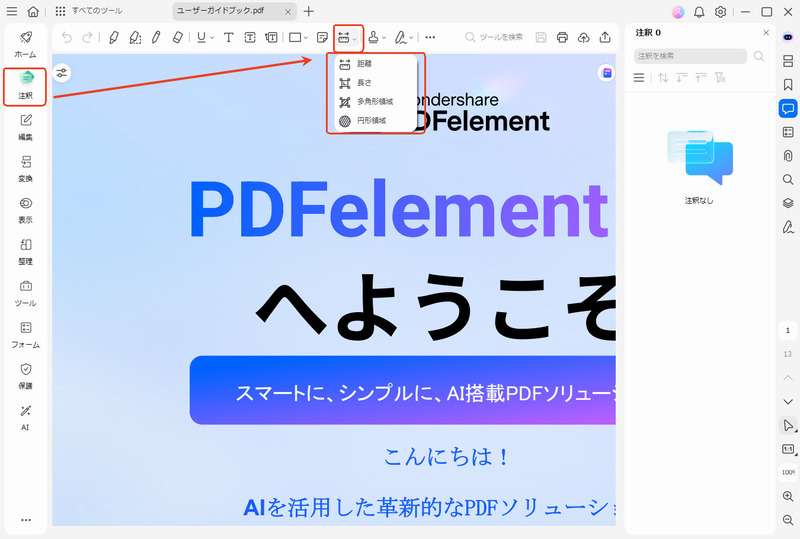Select the highlighter tool in the toolbar
This screenshot has height=539, width=800.
[114, 37]
